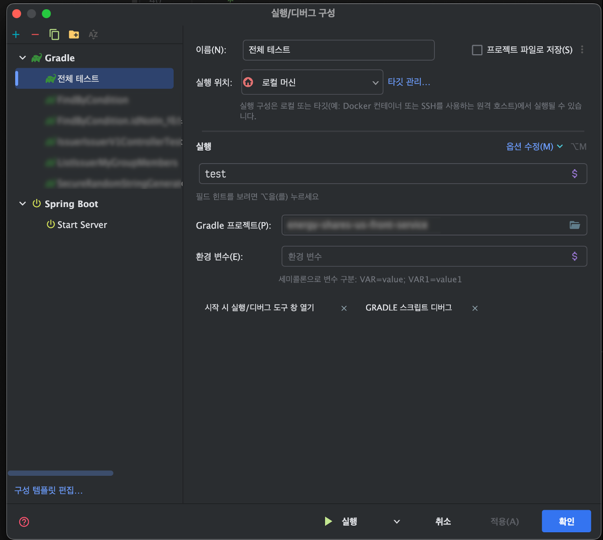Copy the selected configuration
The width and height of the screenshot is (603, 540).
[x=54, y=35]
